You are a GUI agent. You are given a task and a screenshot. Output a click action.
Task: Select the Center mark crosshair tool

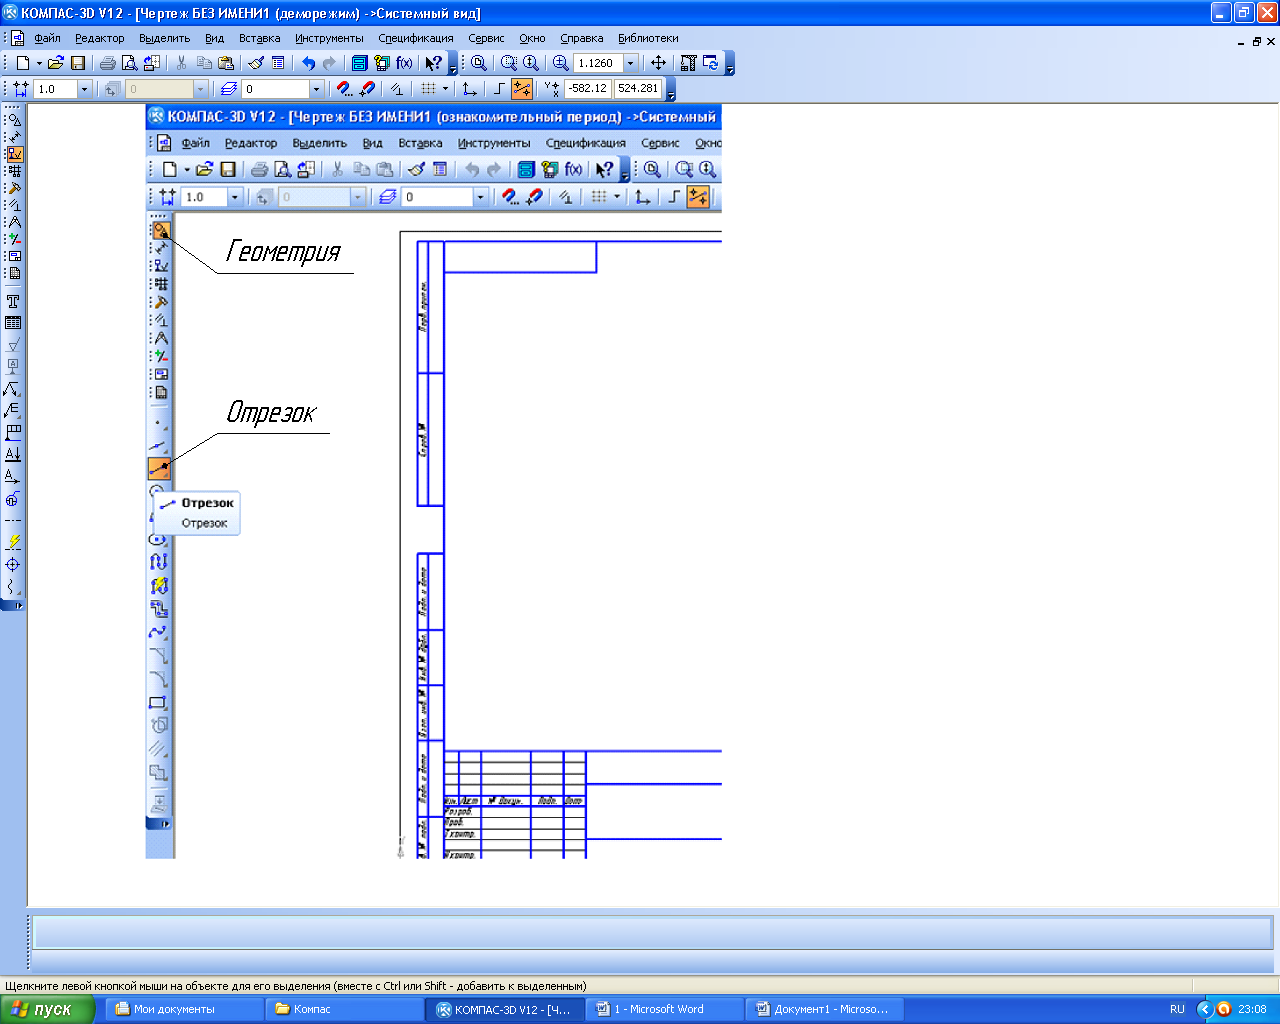point(13,565)
